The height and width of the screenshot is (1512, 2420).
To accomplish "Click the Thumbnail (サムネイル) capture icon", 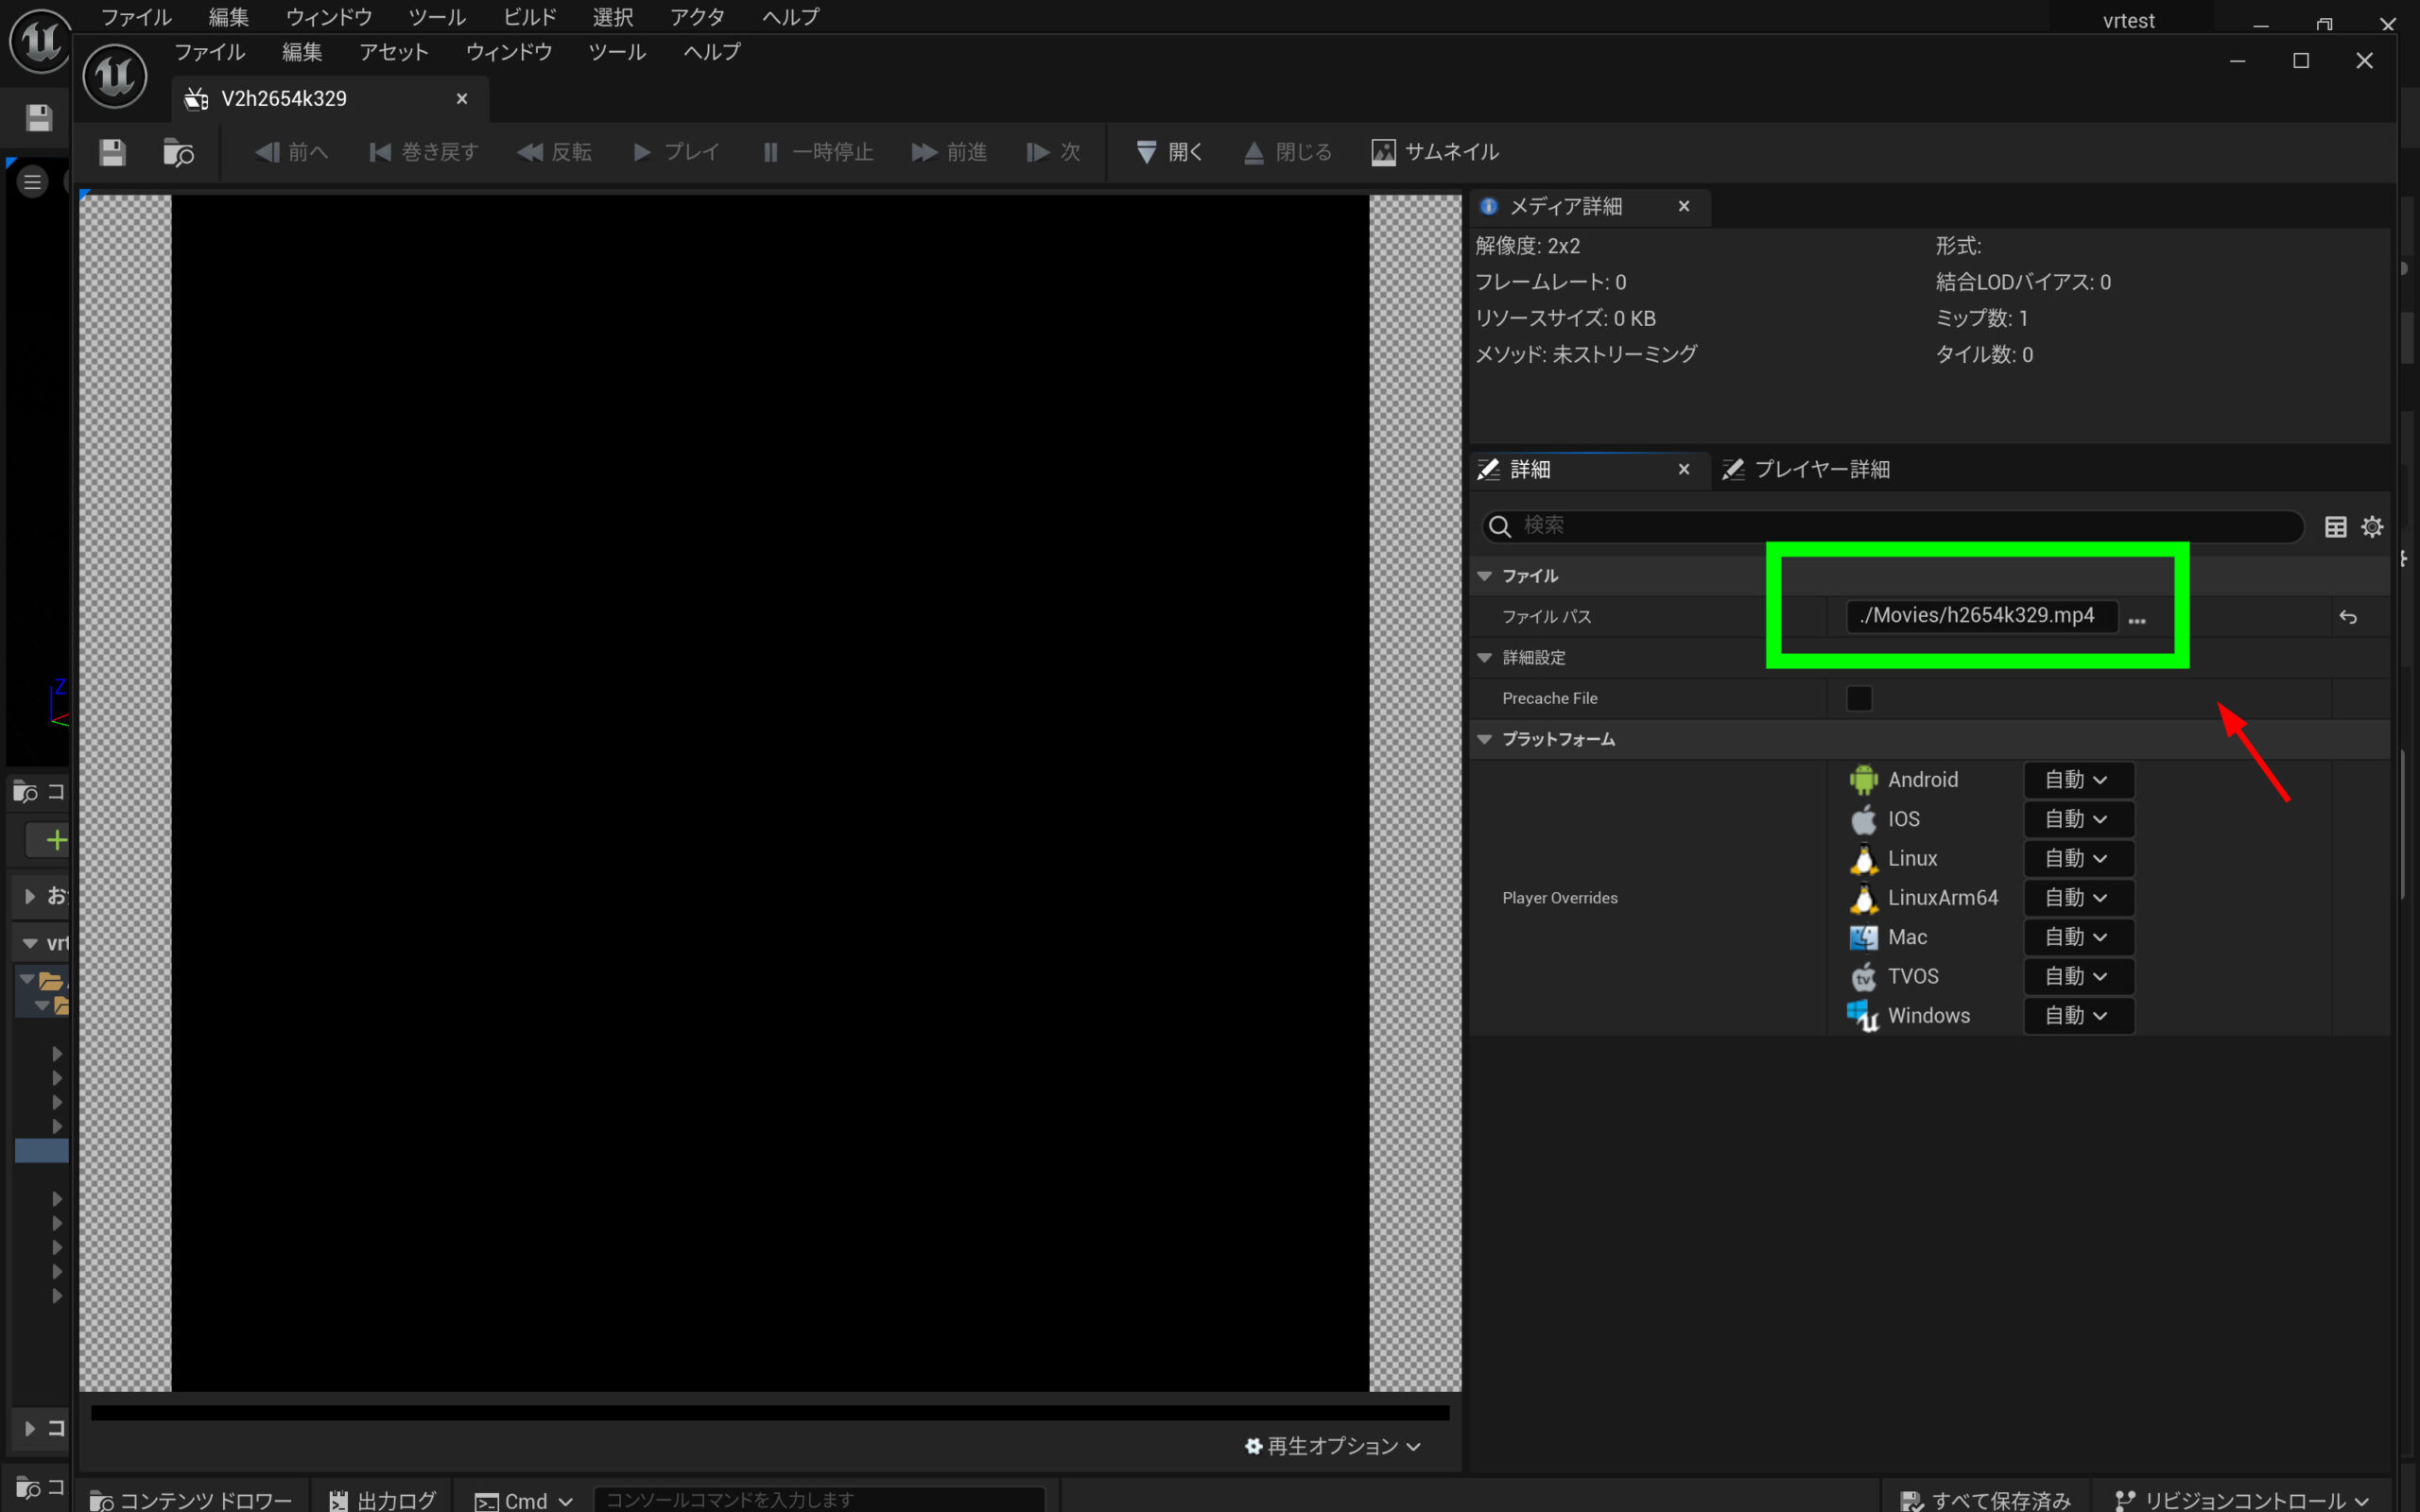I will (1383, 152).
